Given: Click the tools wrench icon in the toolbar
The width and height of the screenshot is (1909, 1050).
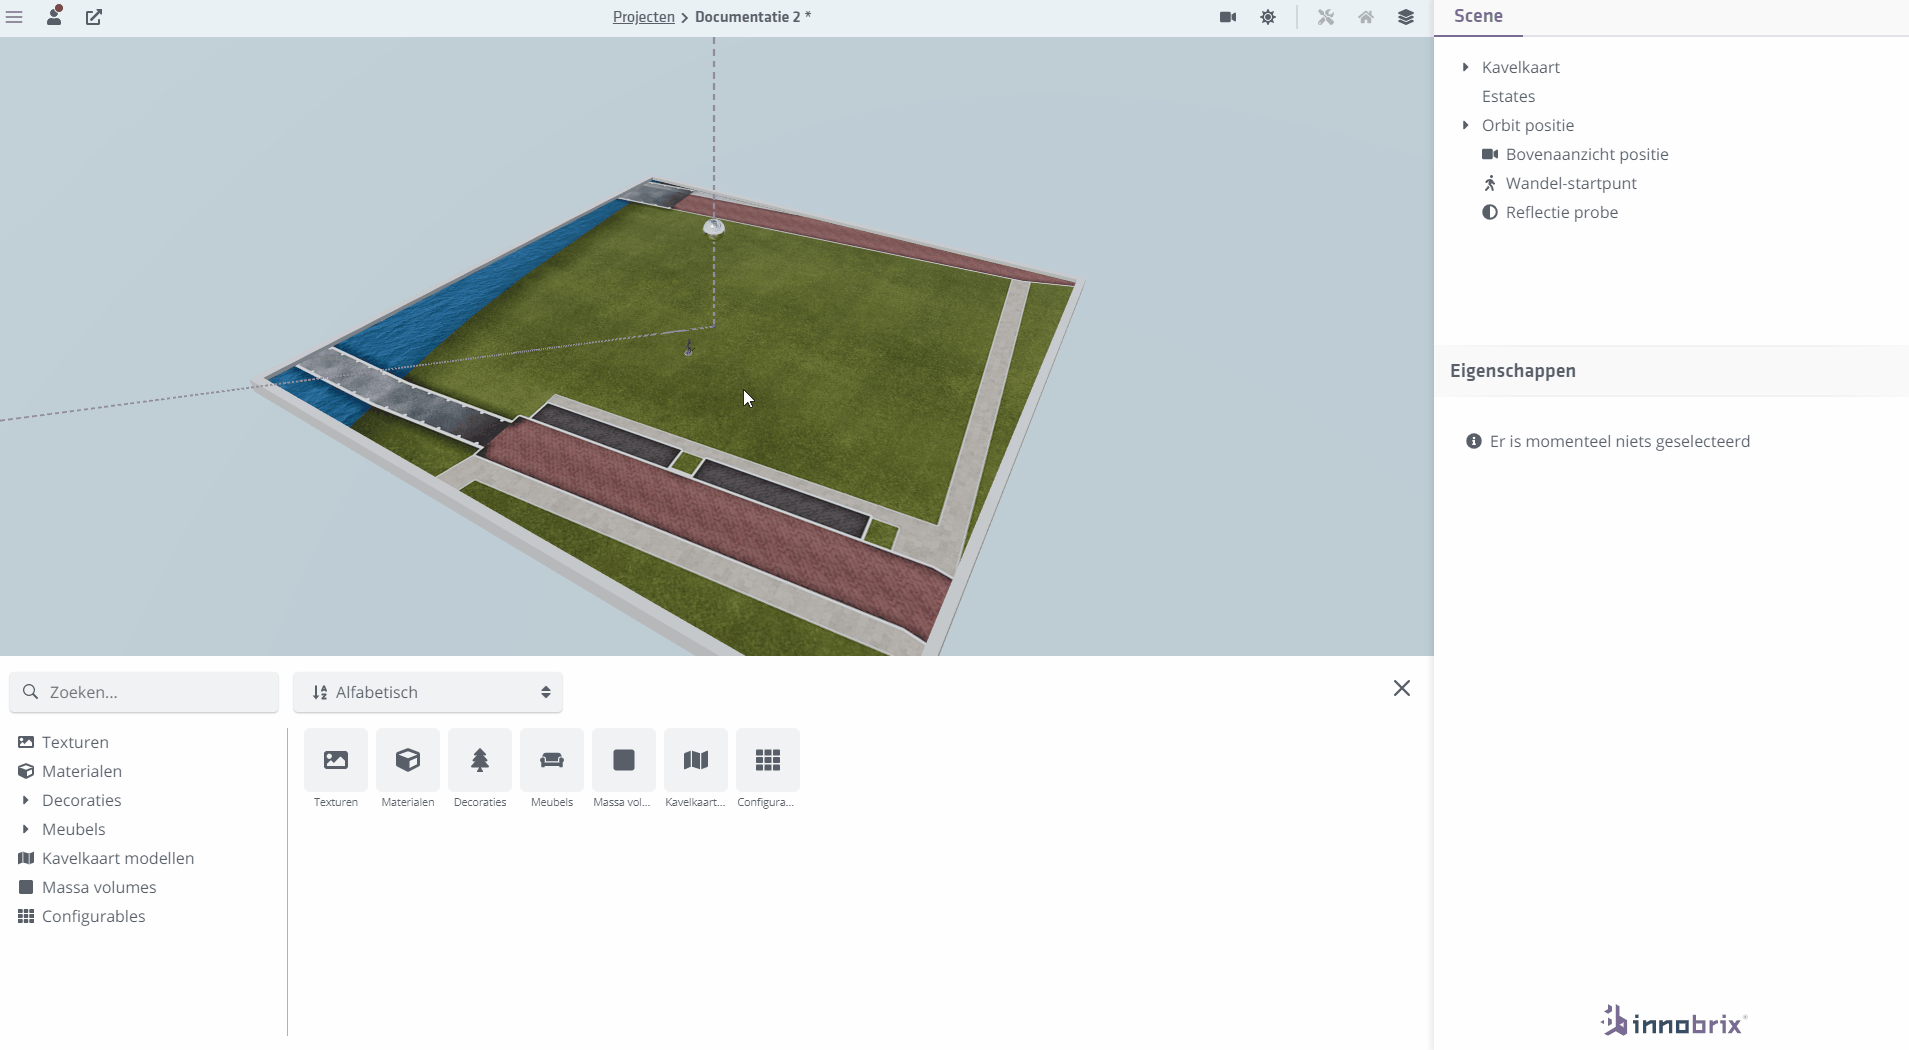Looking at the screenshot, I should pos(1326,17).
